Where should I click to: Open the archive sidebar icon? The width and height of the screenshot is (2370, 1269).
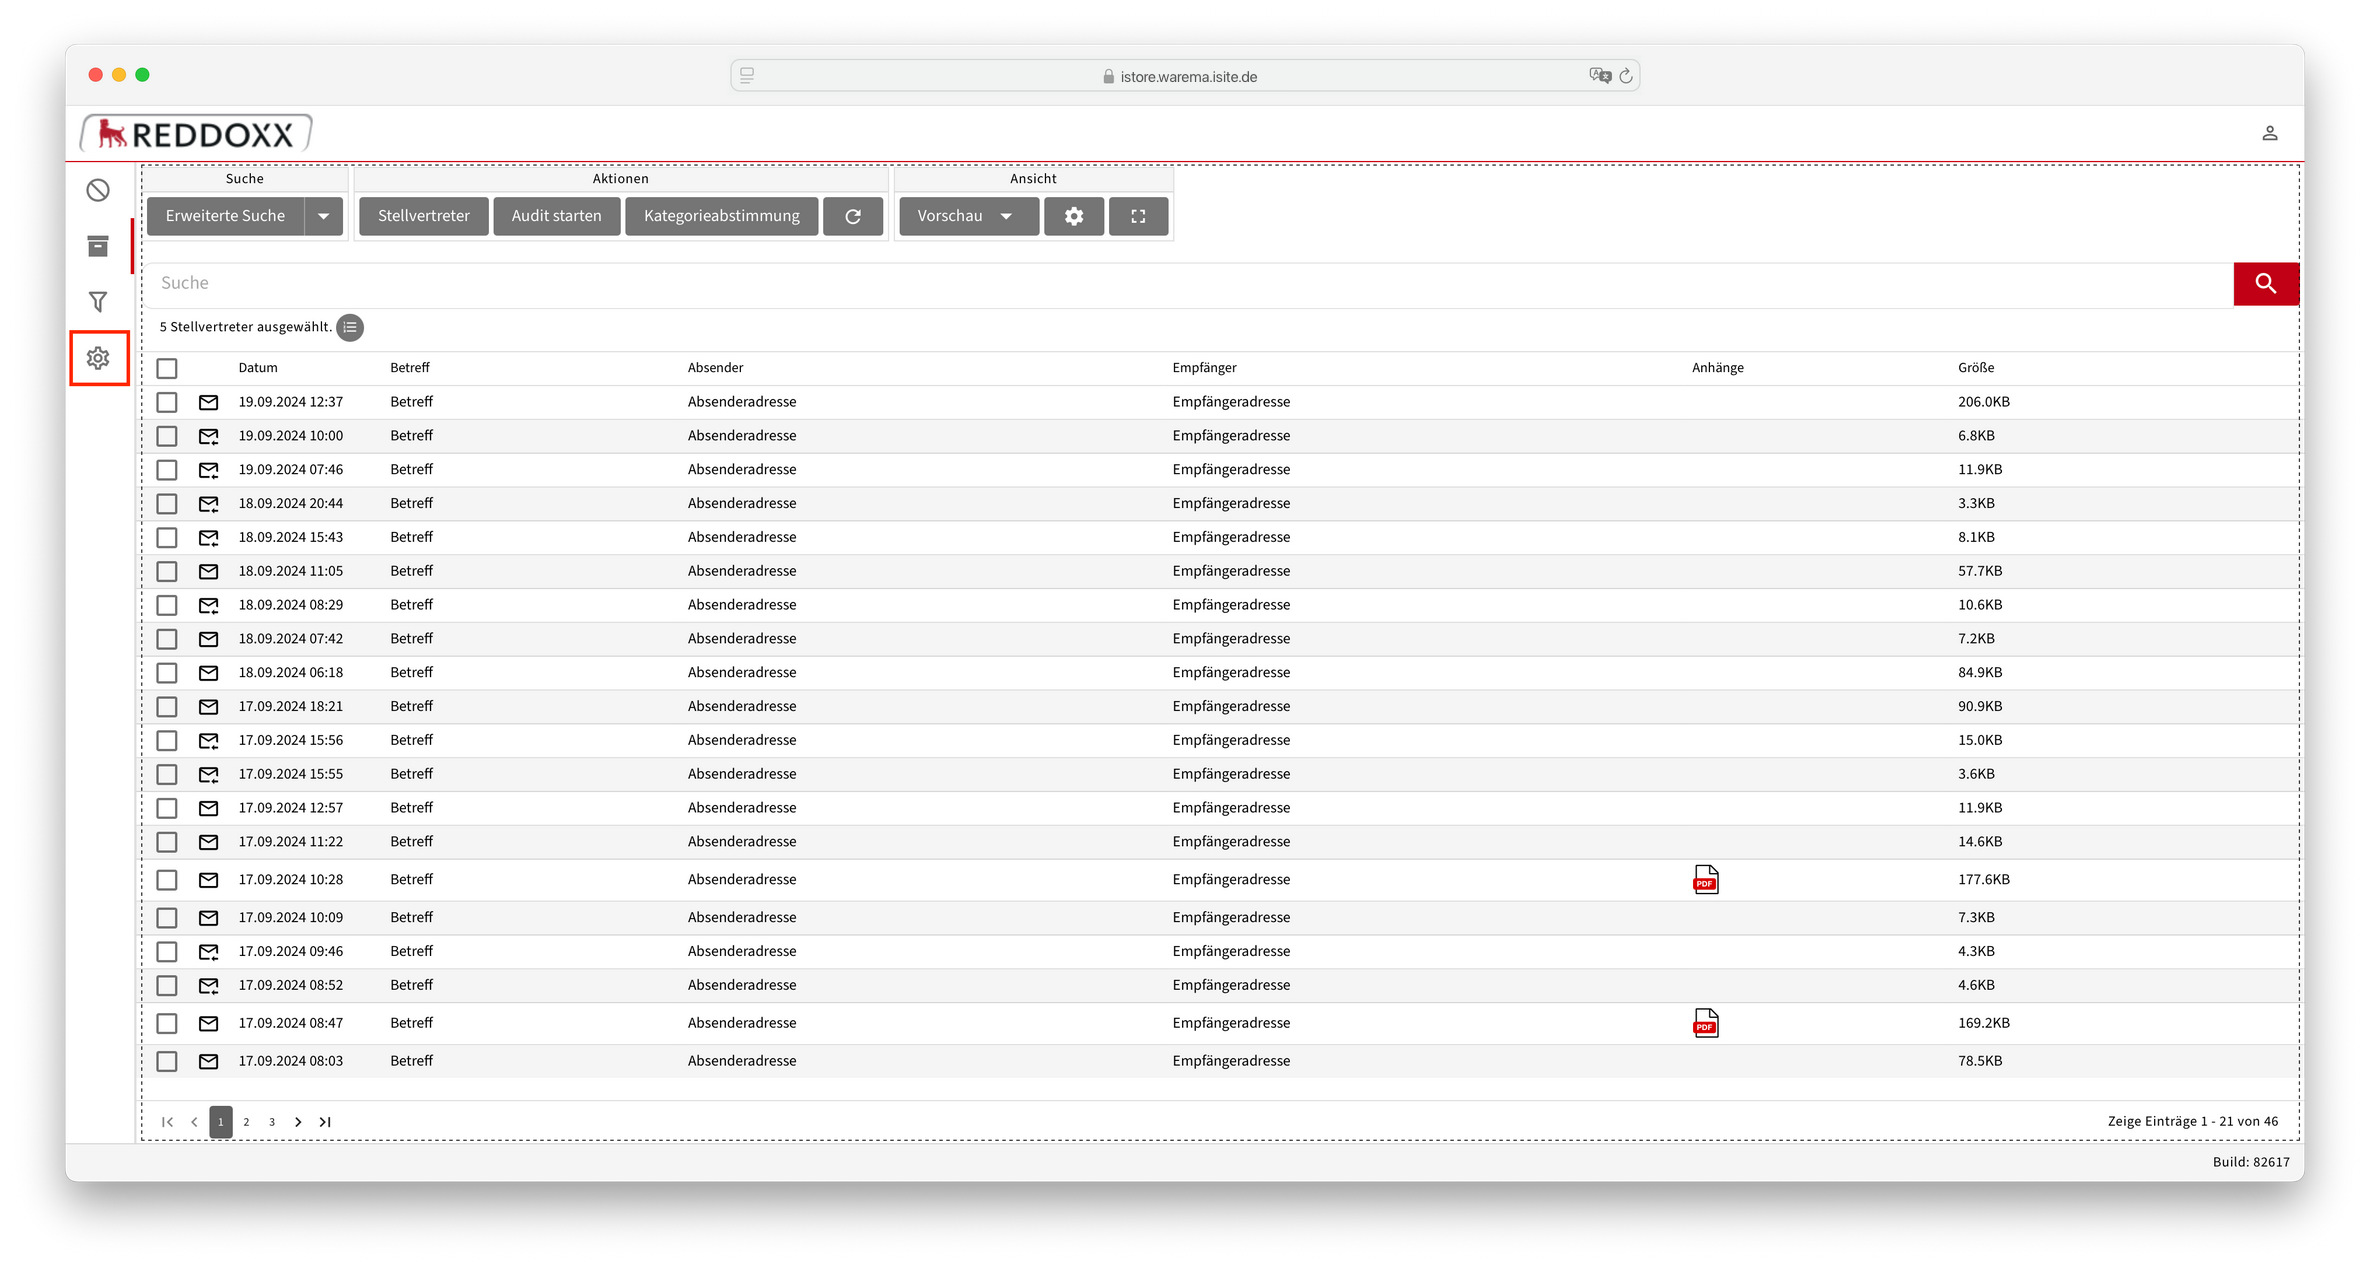[x=98, y=246]
